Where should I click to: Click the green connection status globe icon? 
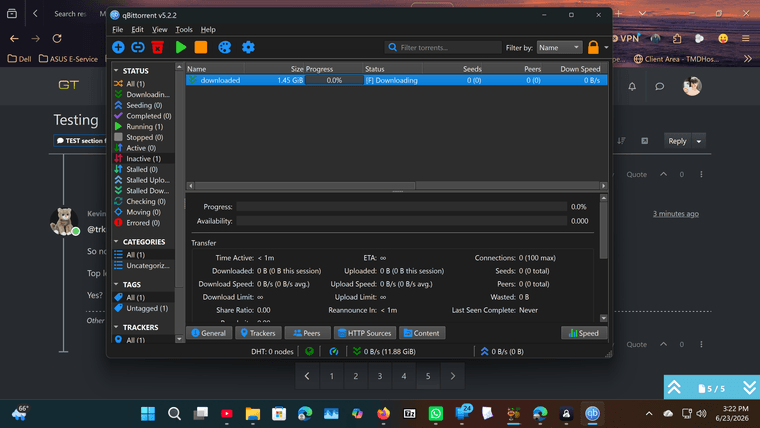coord(309,351)
